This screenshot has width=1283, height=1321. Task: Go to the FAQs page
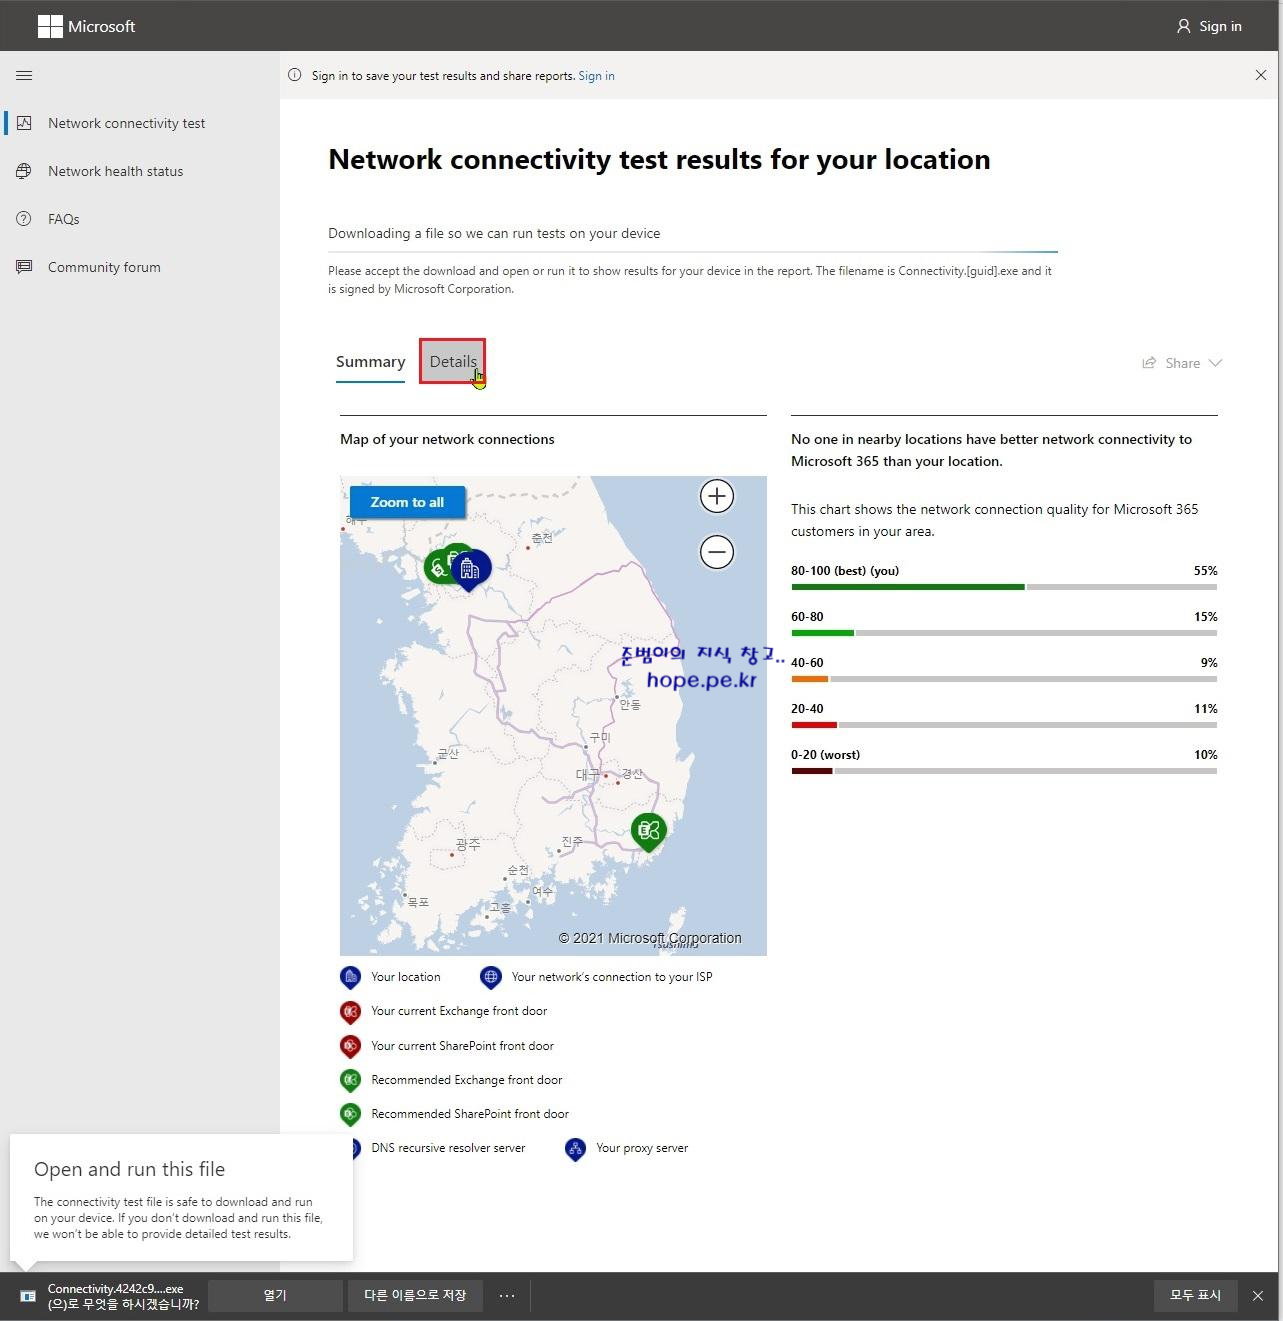click(x=64, y=219)
